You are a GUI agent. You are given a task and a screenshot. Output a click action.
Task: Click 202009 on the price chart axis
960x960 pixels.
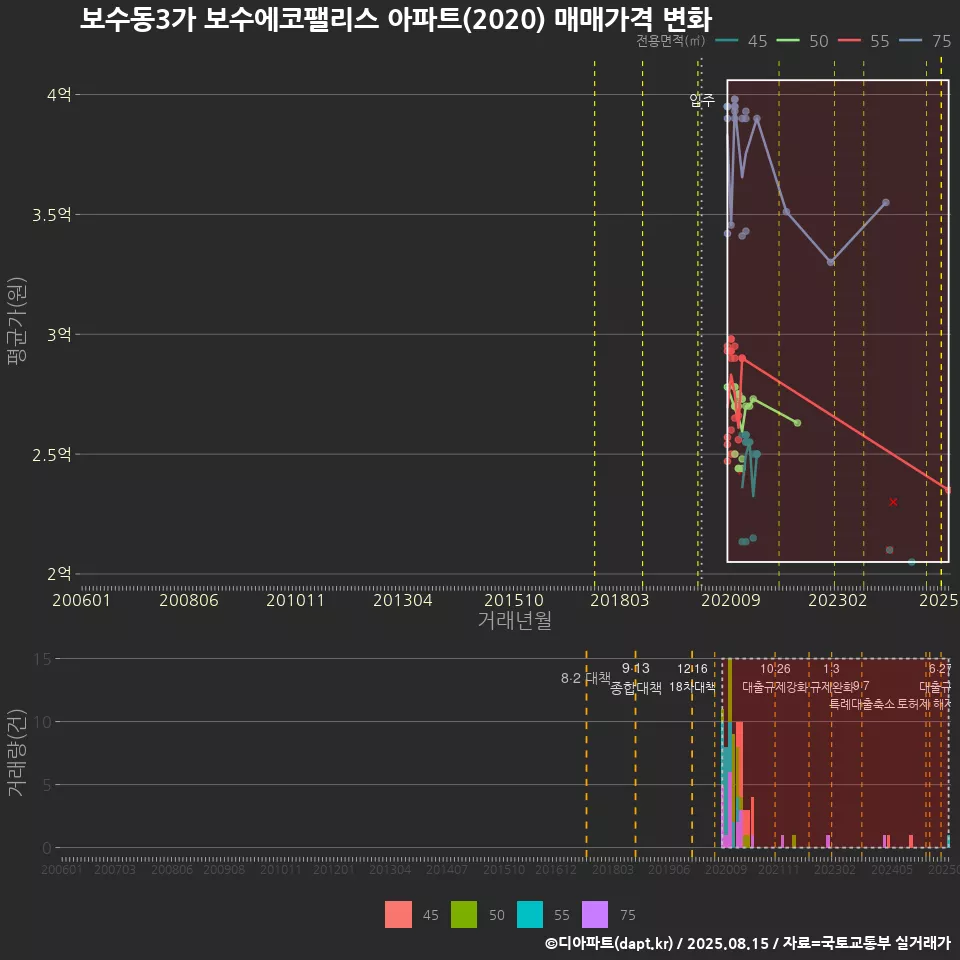coord(730,600)
